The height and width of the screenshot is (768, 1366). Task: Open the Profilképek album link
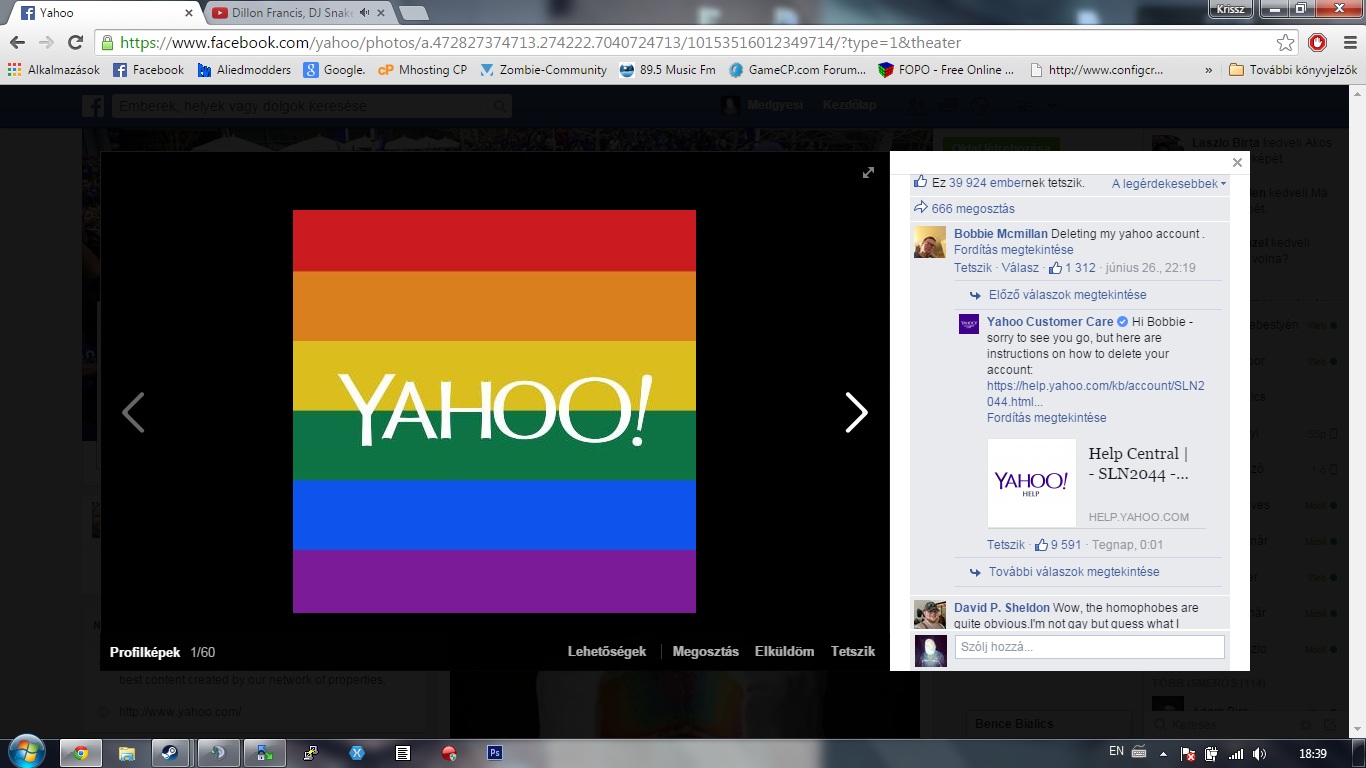[x=145, y=653]
